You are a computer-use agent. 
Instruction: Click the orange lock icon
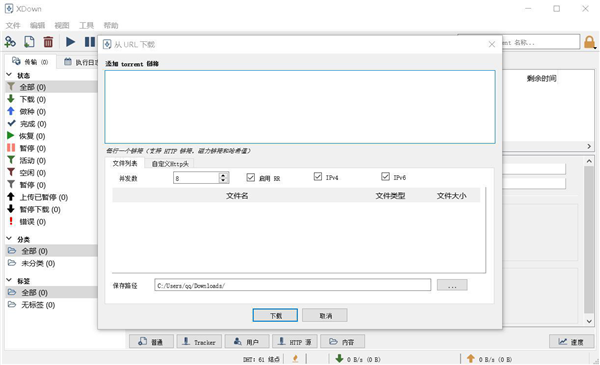coord(590,42)
